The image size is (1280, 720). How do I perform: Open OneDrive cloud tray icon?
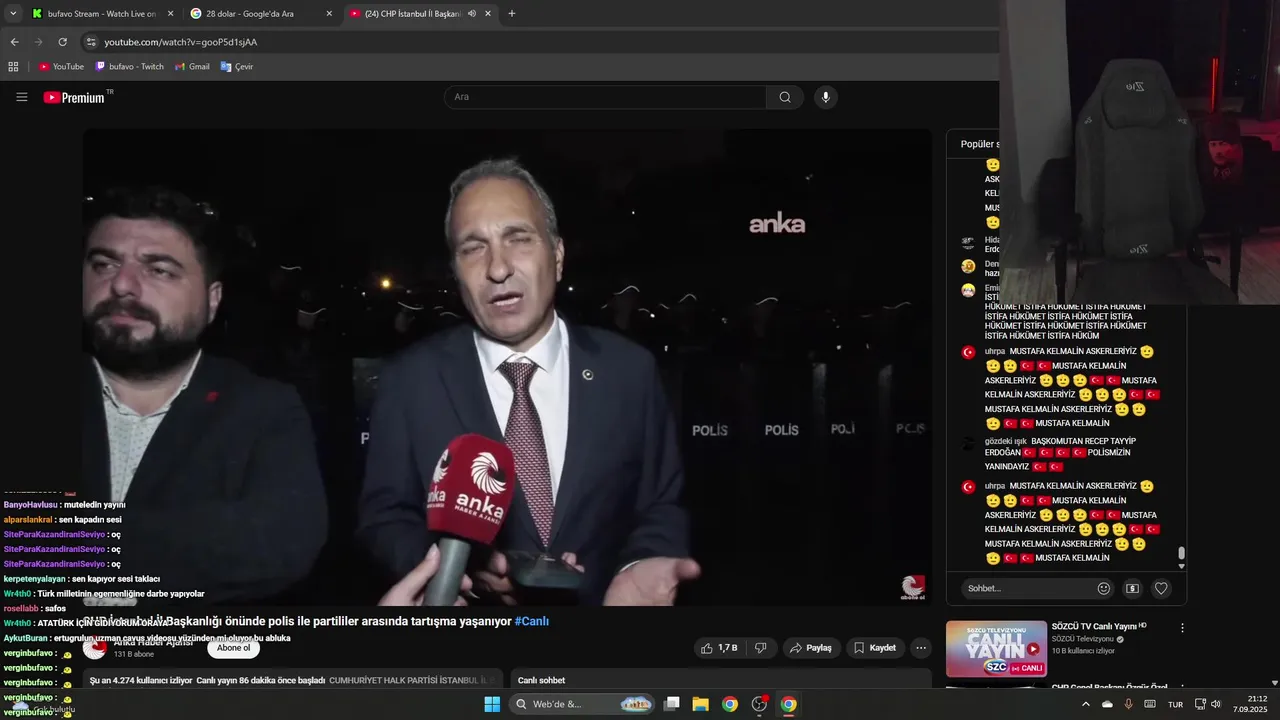point(1107,704)
